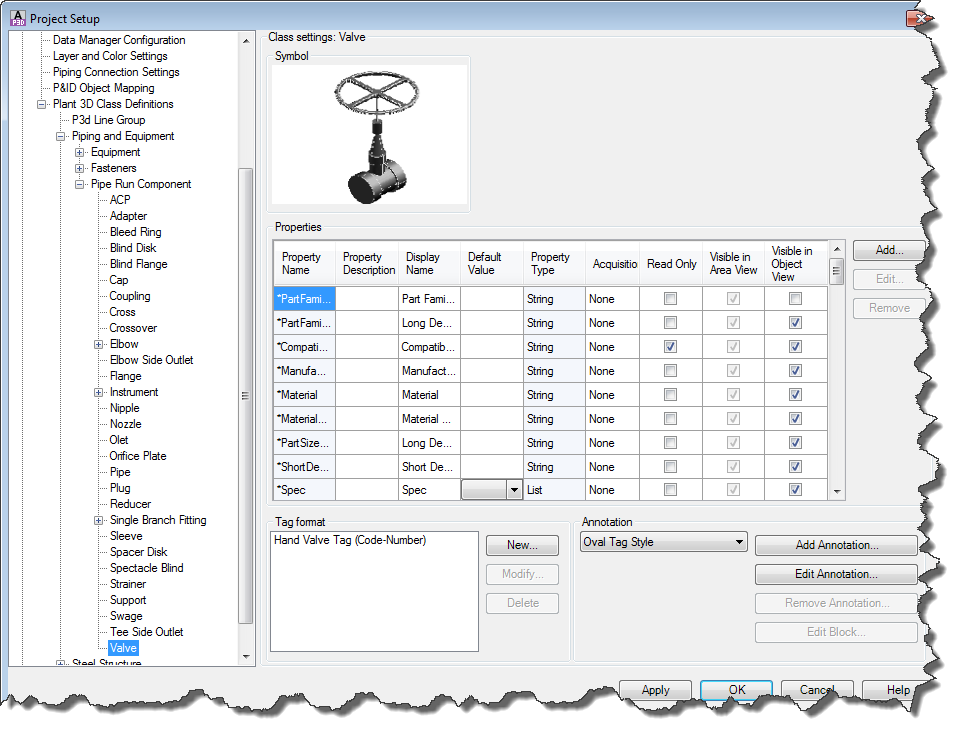Select P&ID Object Mapping

(x=103, y=88)
